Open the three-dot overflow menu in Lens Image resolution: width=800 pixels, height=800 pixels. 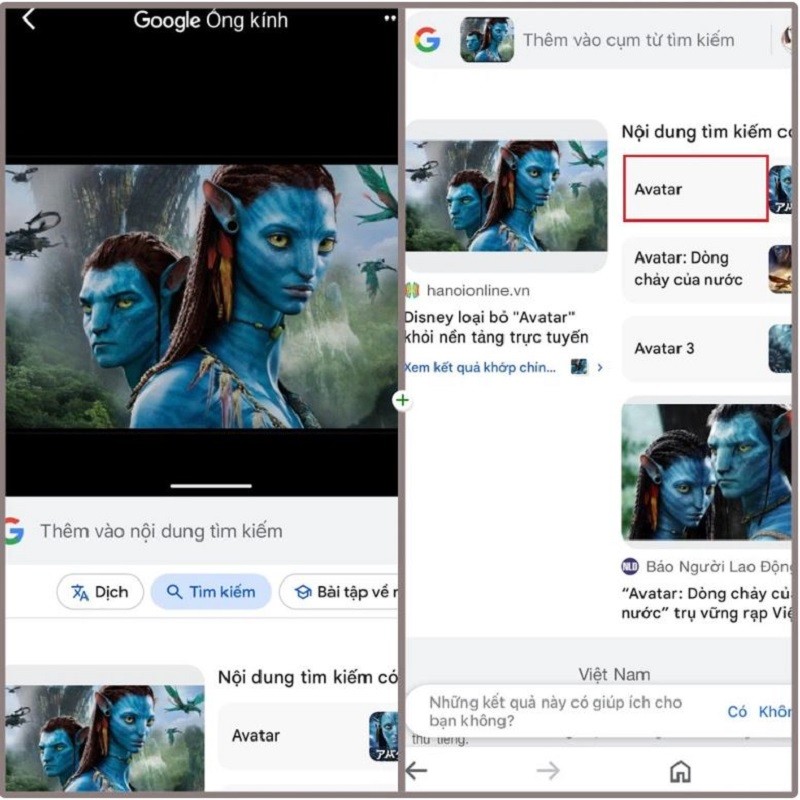(390, 19)
